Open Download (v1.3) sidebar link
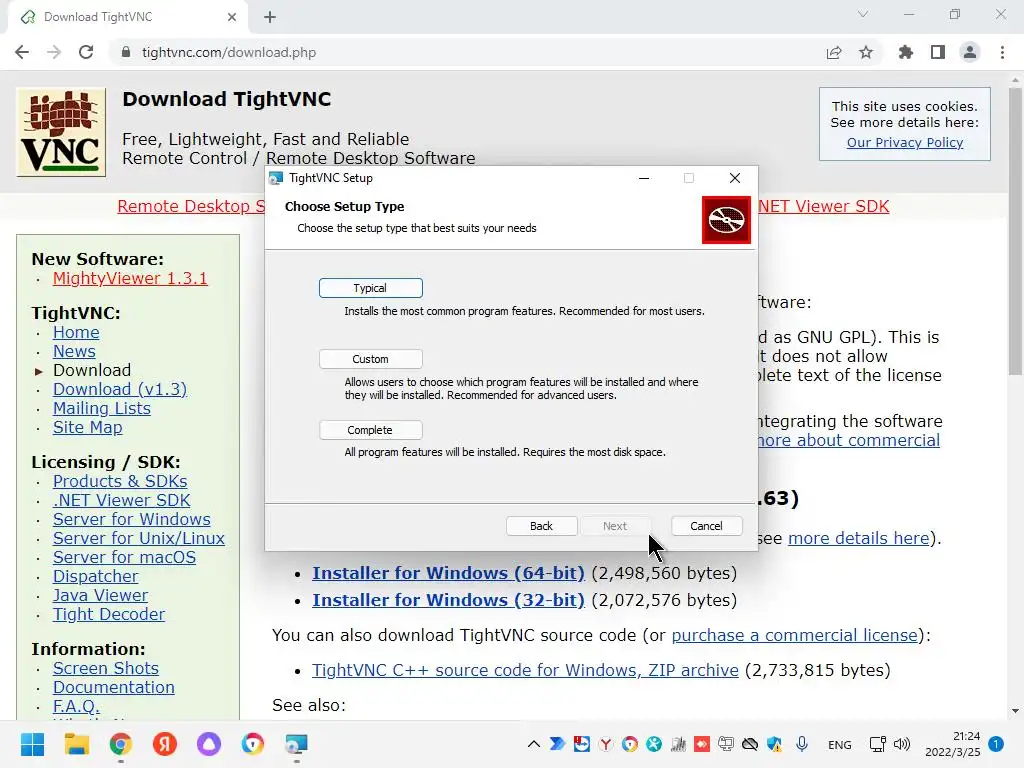This screenshot has height=768, width=1024. click(120, 389)
